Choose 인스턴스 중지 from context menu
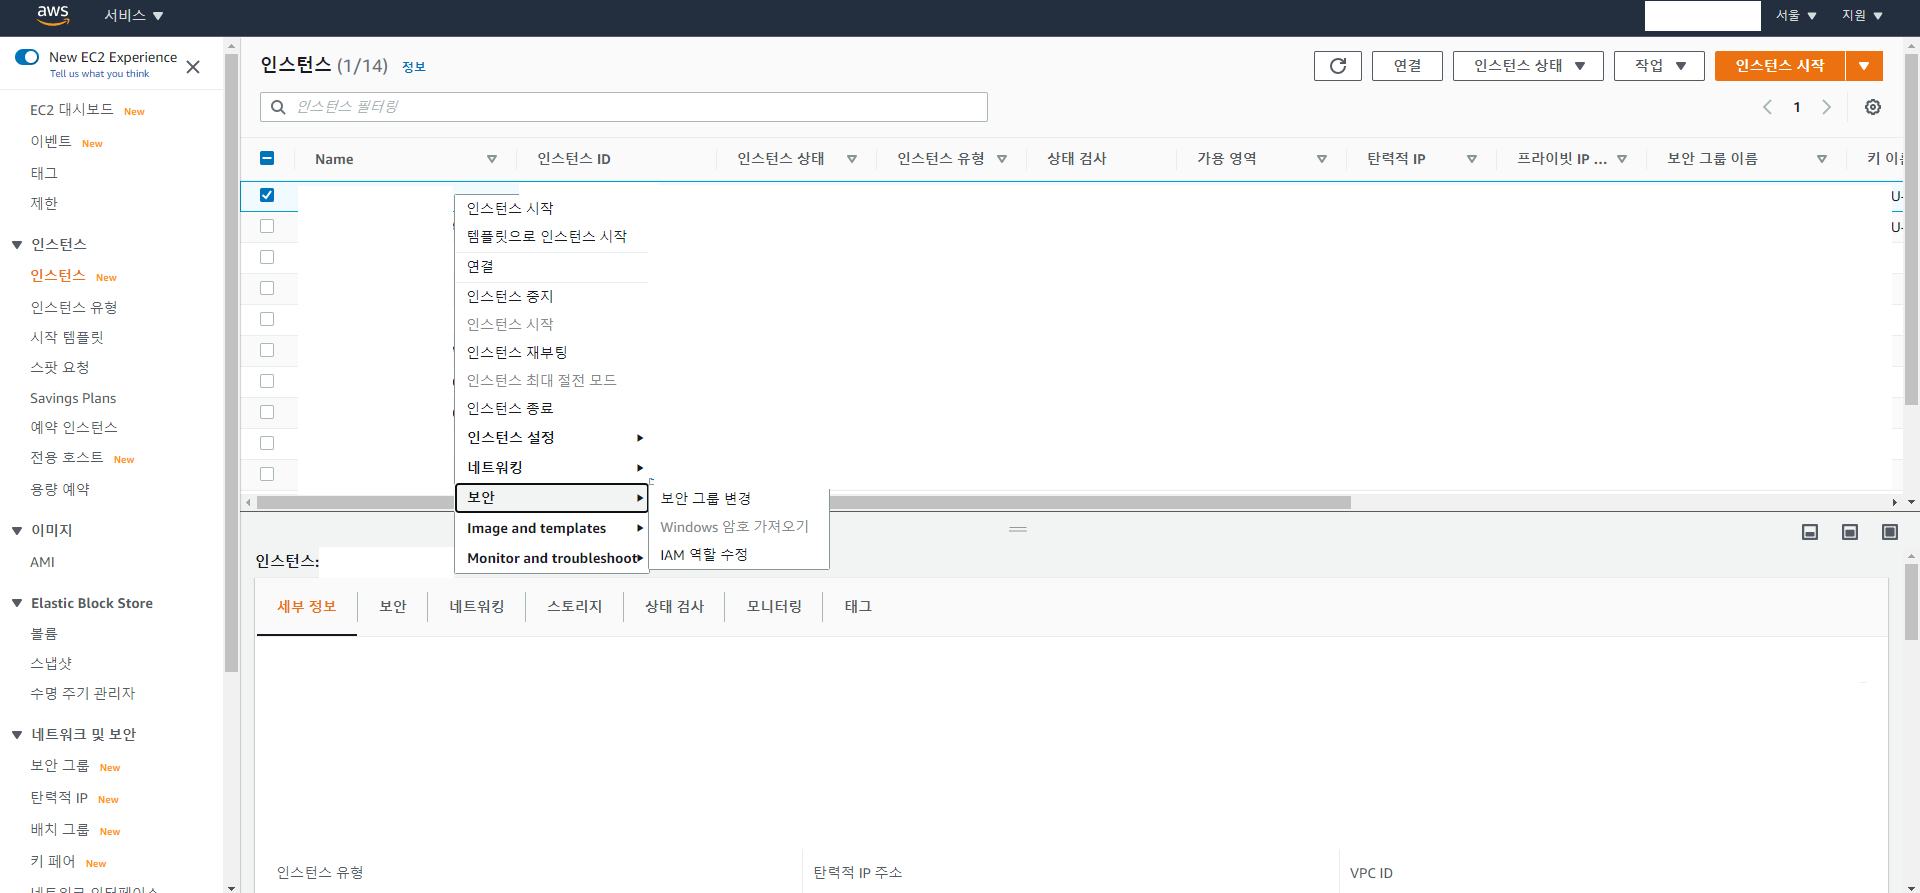The height and width of the screenshot is (893, 1920). click(x=510, y=297)
